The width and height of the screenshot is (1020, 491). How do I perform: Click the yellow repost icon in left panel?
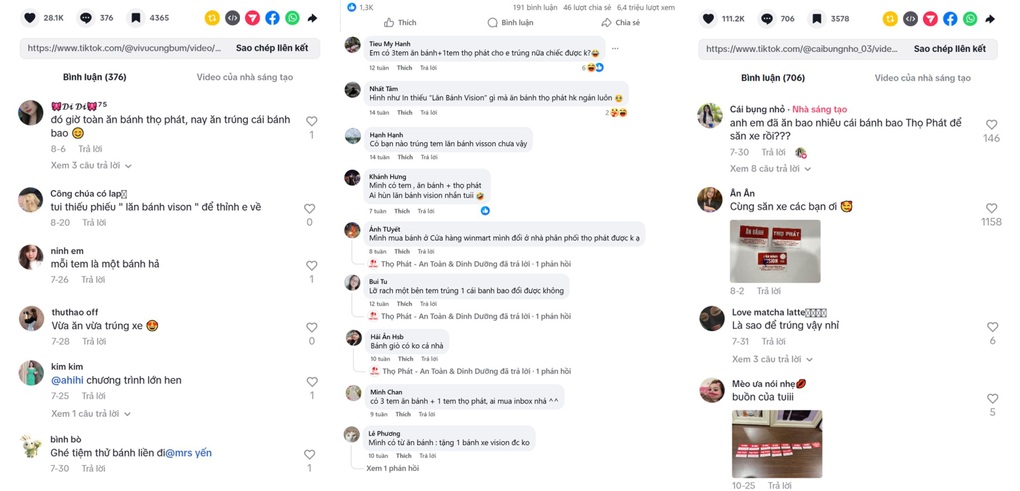tap(212, 18)
